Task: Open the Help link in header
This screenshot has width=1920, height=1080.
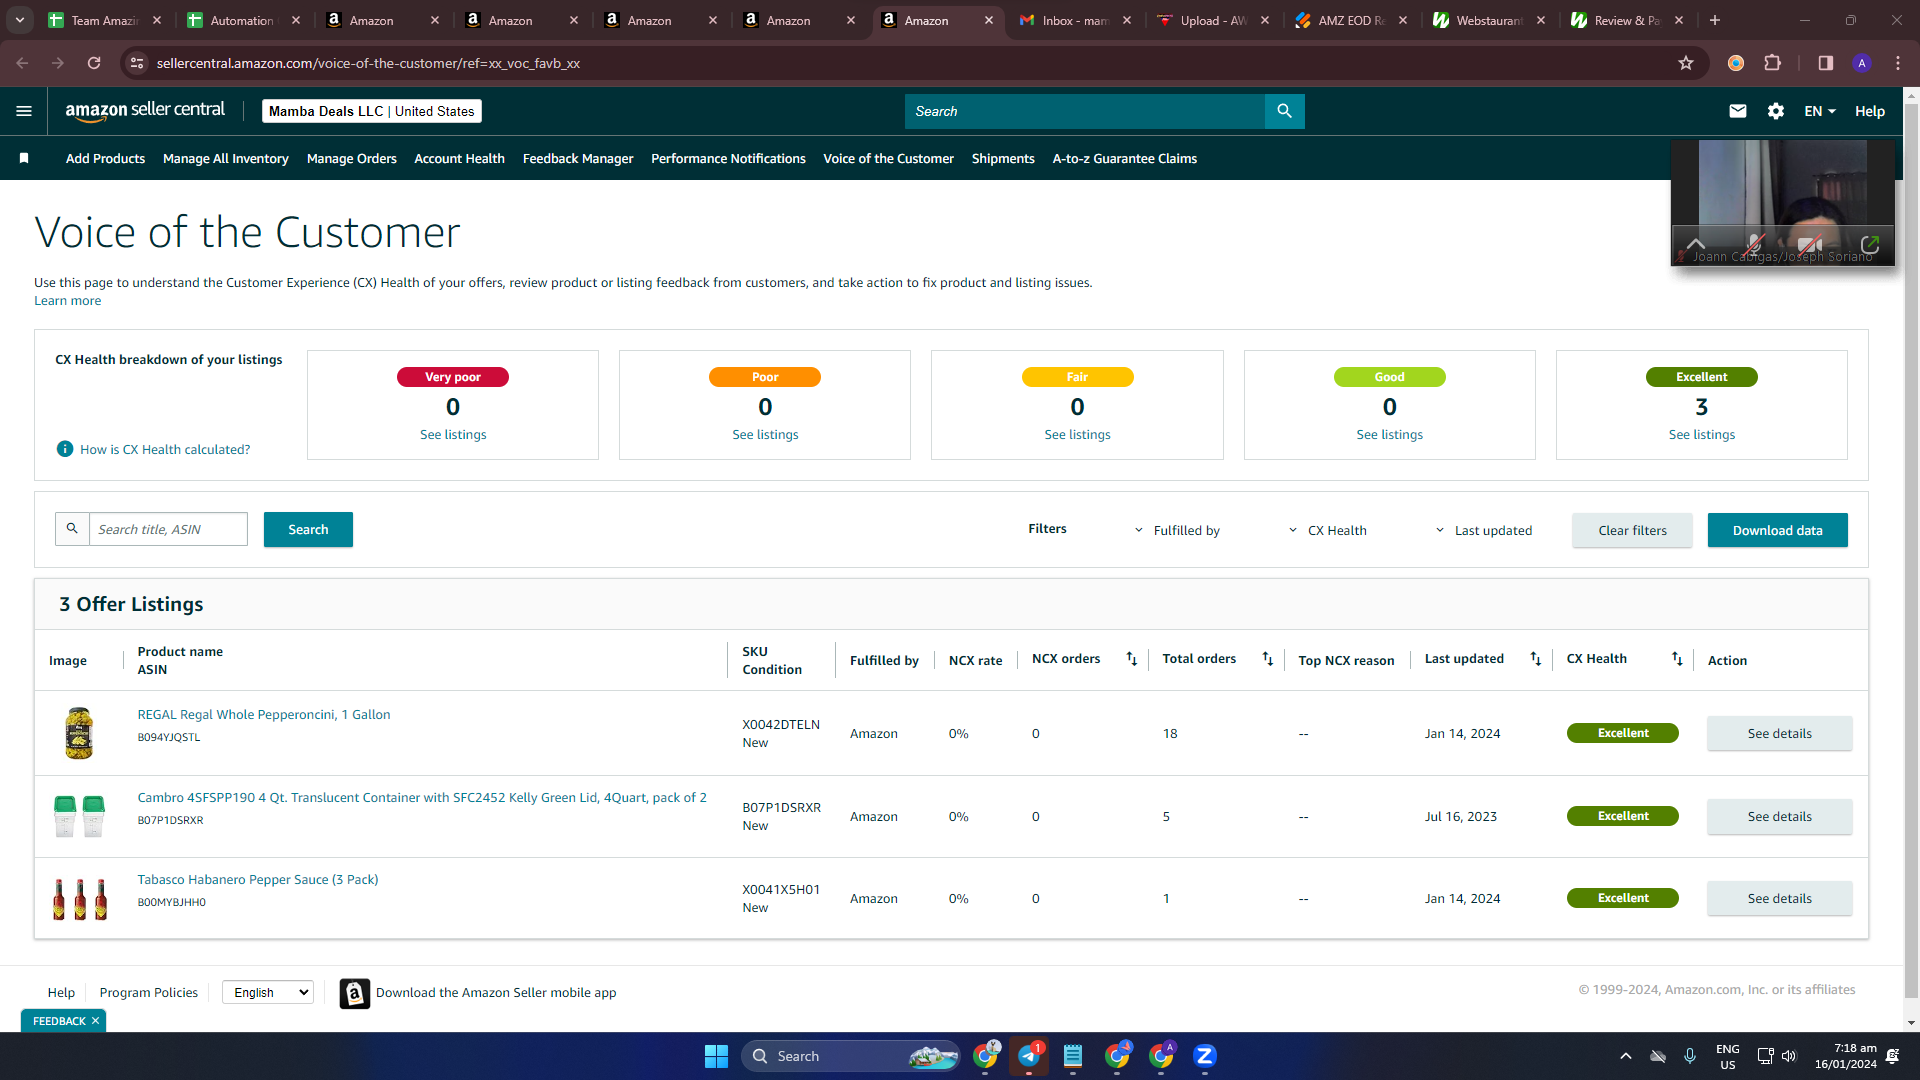Action: (x=1869, y=111)
